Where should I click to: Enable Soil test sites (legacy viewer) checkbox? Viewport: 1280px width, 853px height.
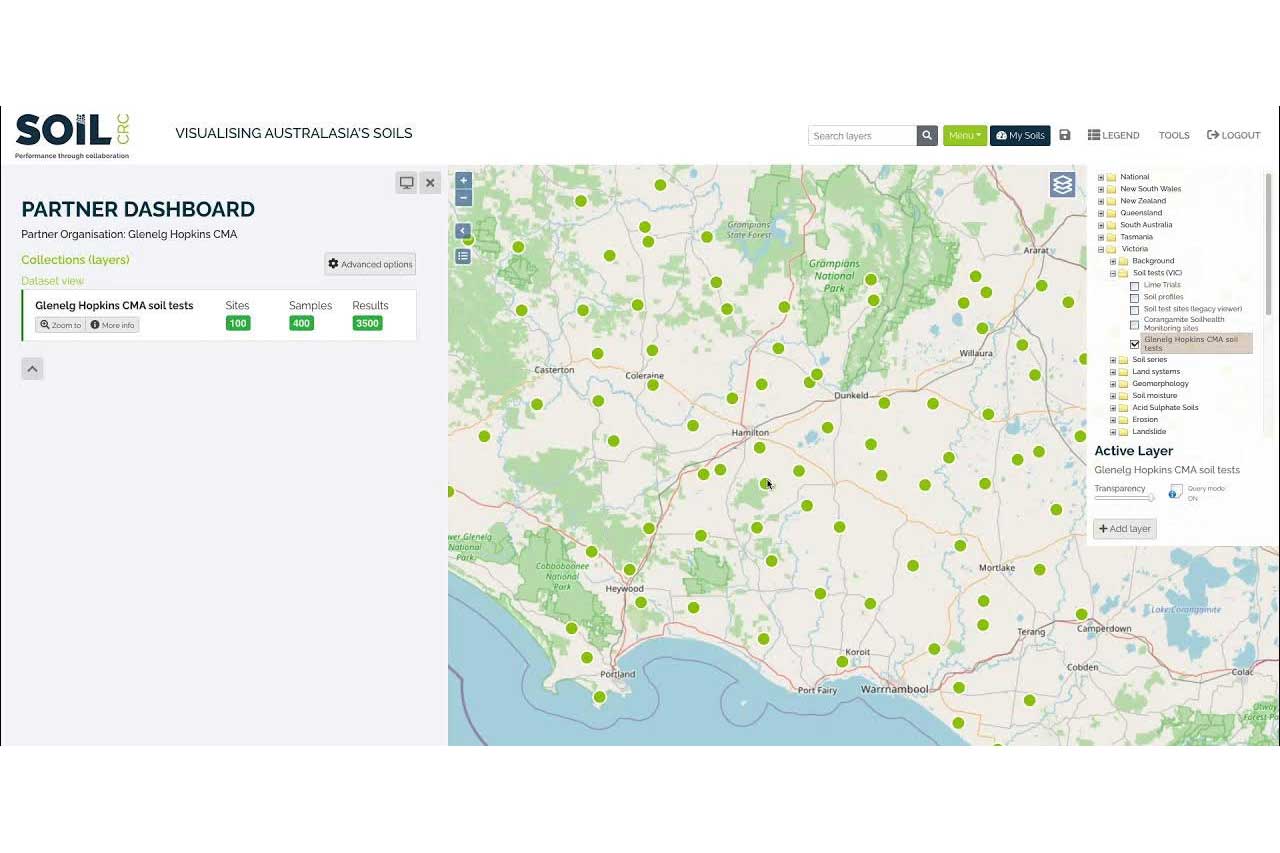(1134, 310)
